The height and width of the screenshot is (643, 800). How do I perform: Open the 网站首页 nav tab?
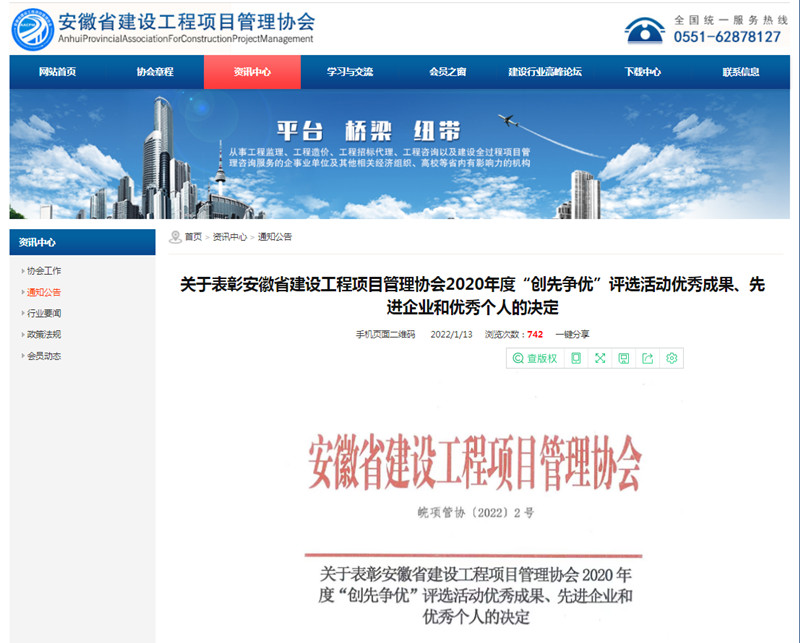click(x=58, y=72)
